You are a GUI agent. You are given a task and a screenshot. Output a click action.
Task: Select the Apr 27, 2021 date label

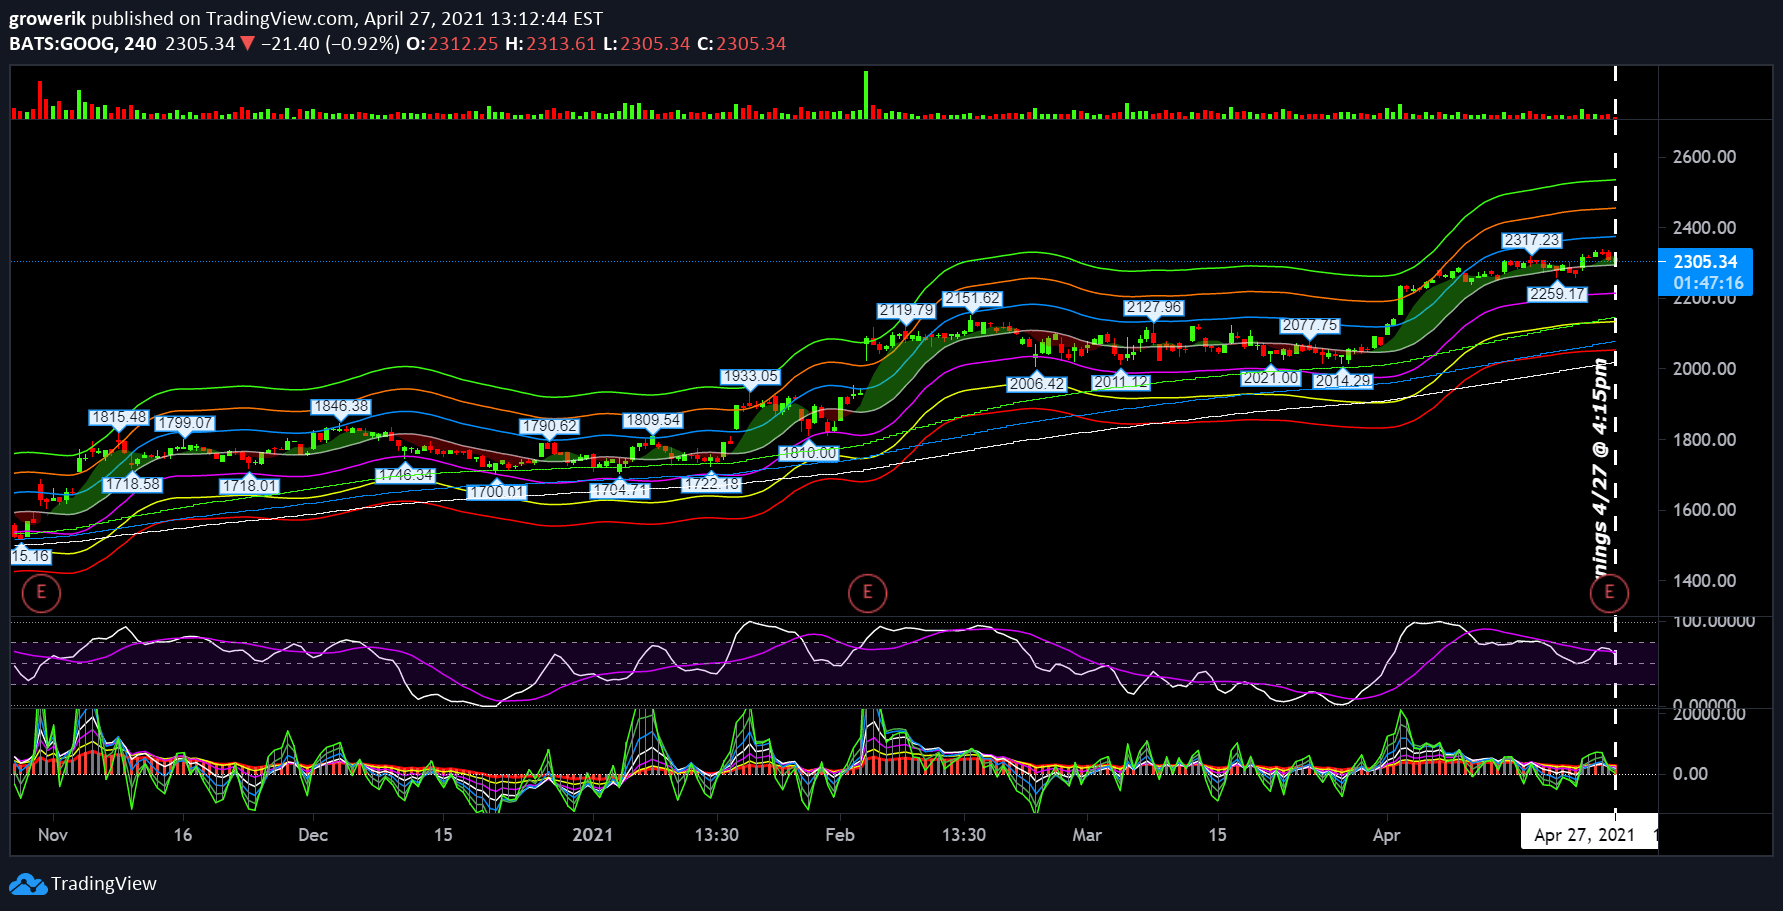pos(1585,835)
